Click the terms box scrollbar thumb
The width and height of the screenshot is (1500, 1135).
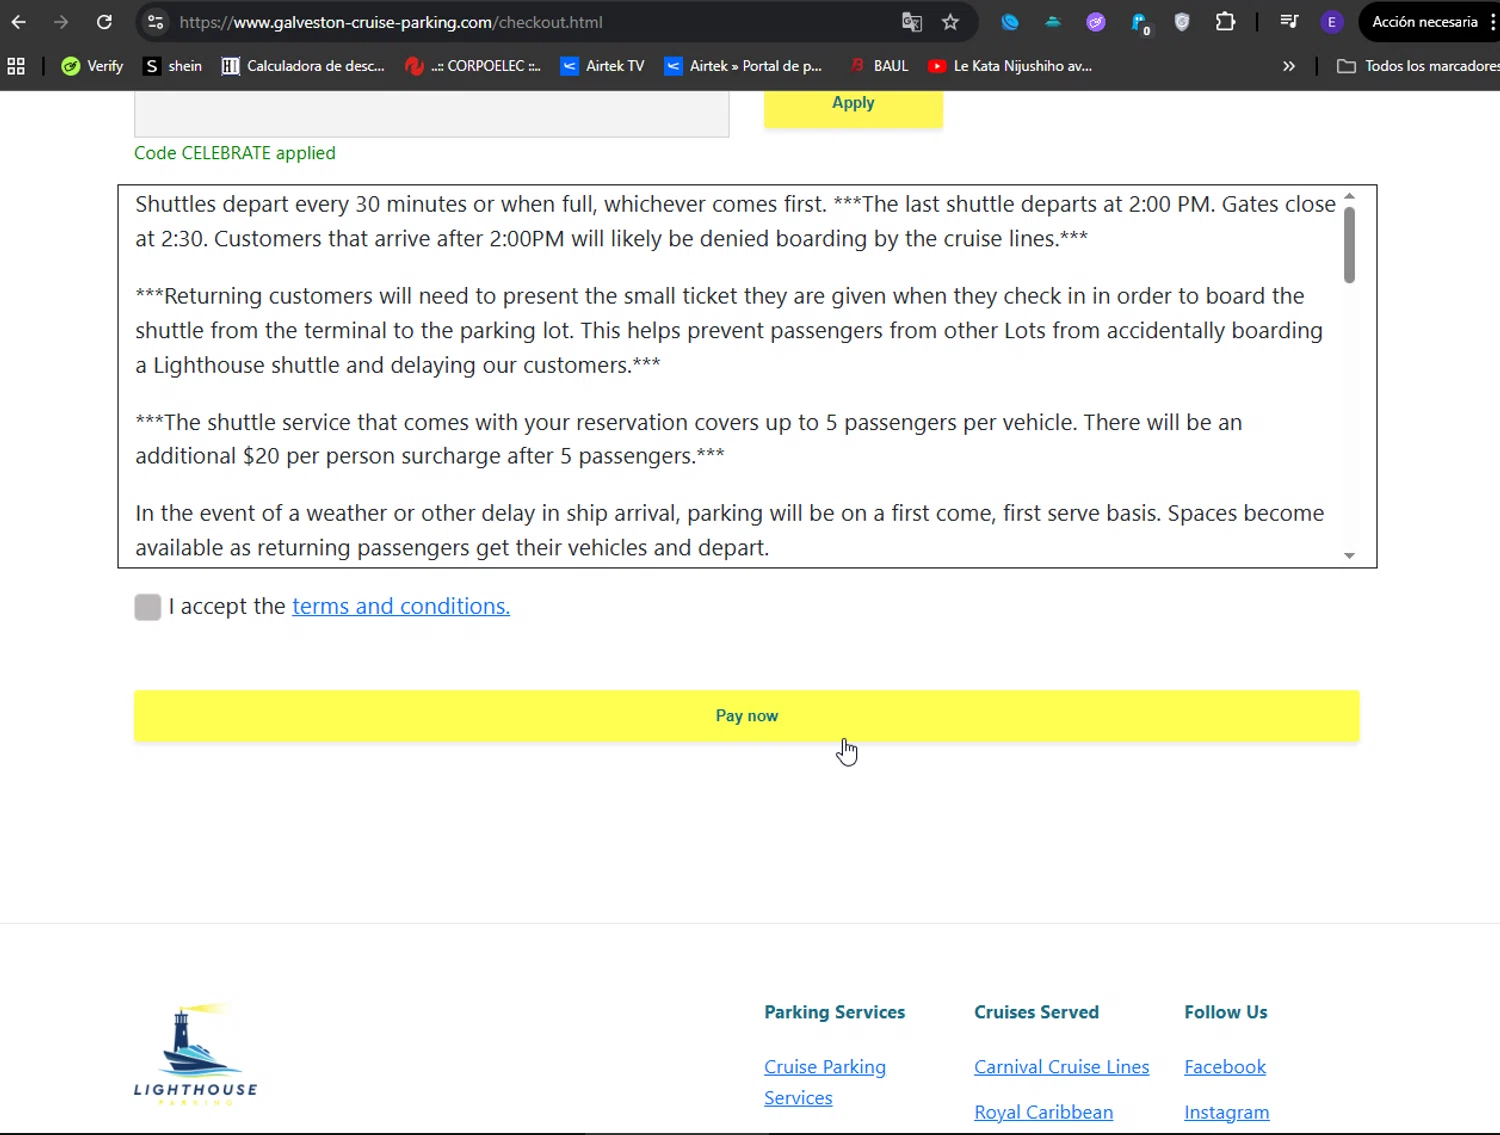pos(1349,245)
